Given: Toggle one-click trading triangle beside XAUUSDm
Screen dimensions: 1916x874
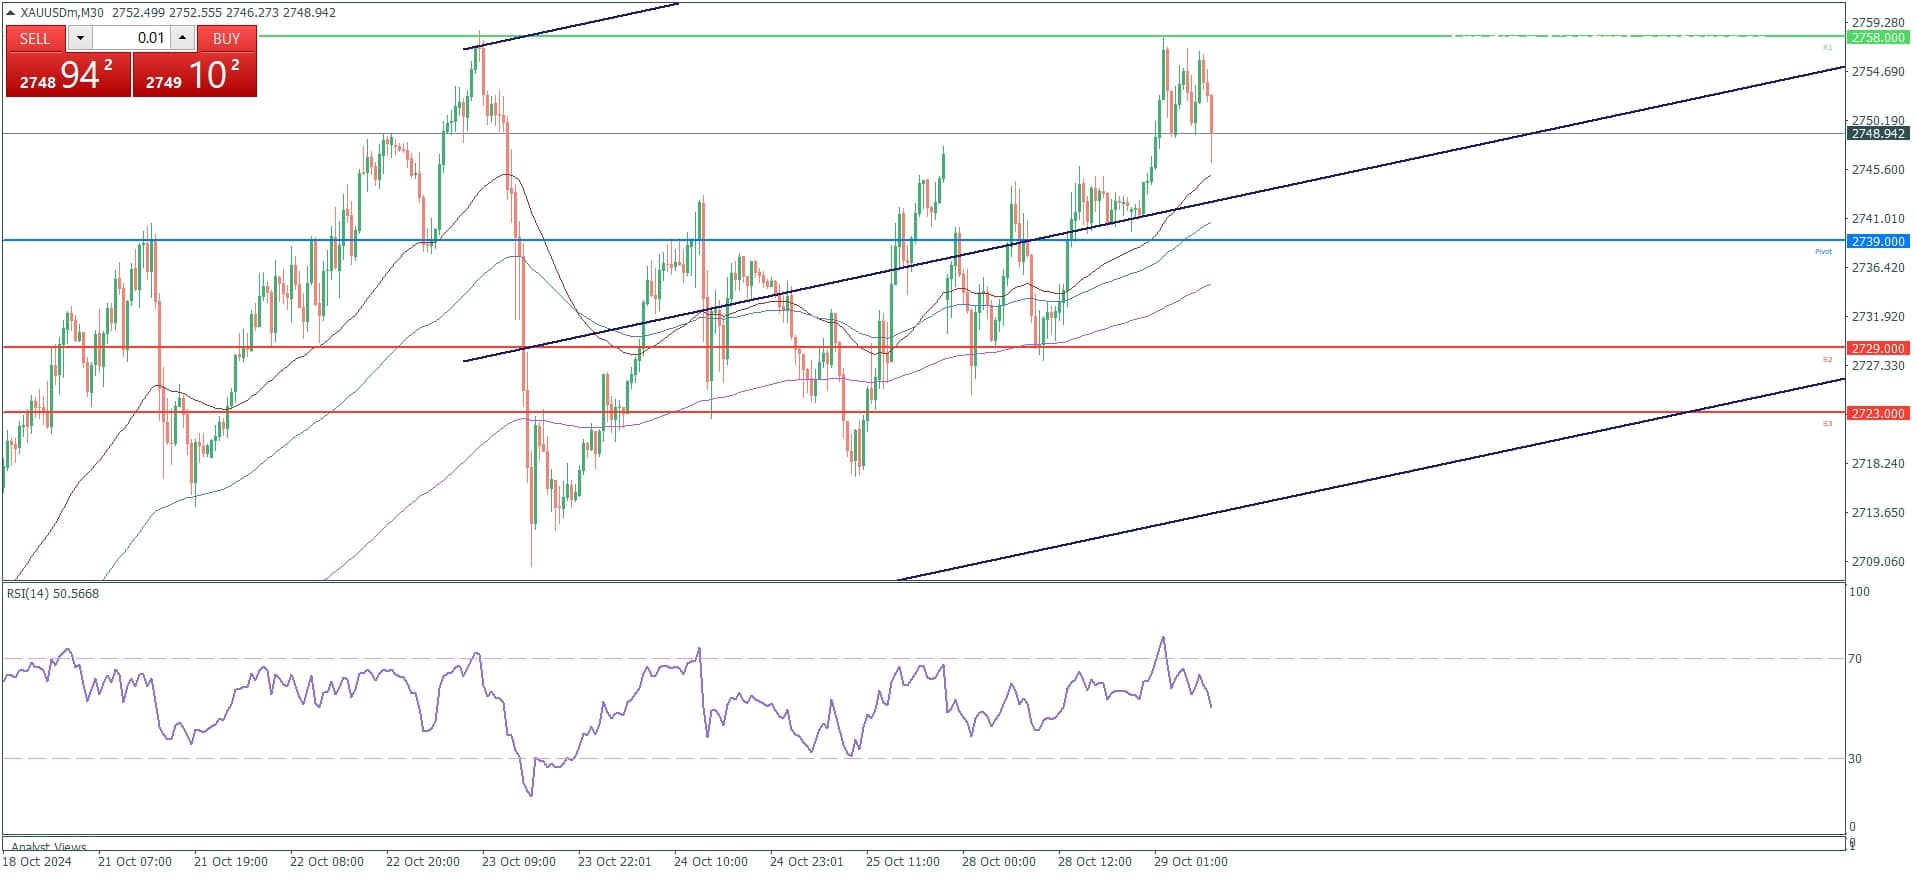Looking at the screenshot, I should click(10, 13).
